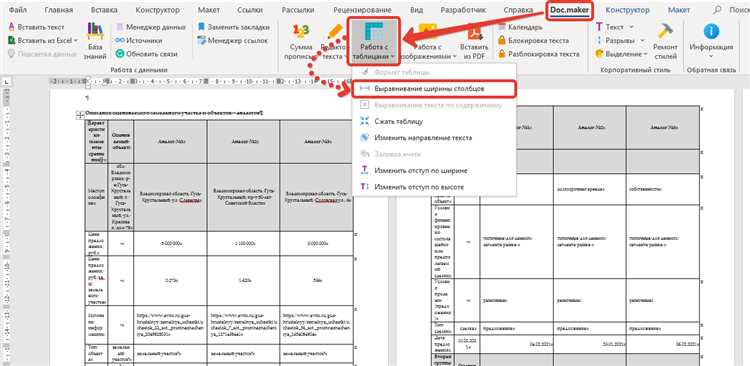Click the Заменить закладки button
Viewport: 750px width, 366px height.
(x=233, y=27)
